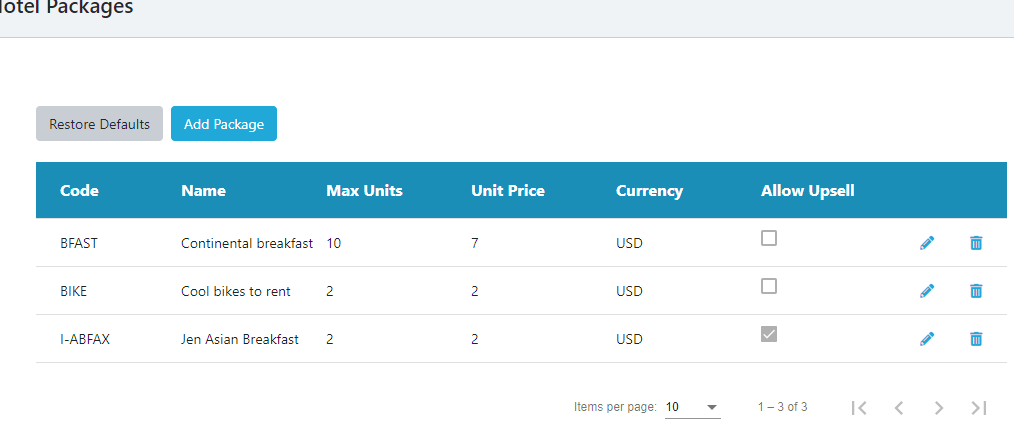Screen dimensions: 1014x429
Task: Enable Allow Upsell for Continental breakfast
Action: pyautogui.click(x=769, y=238)
